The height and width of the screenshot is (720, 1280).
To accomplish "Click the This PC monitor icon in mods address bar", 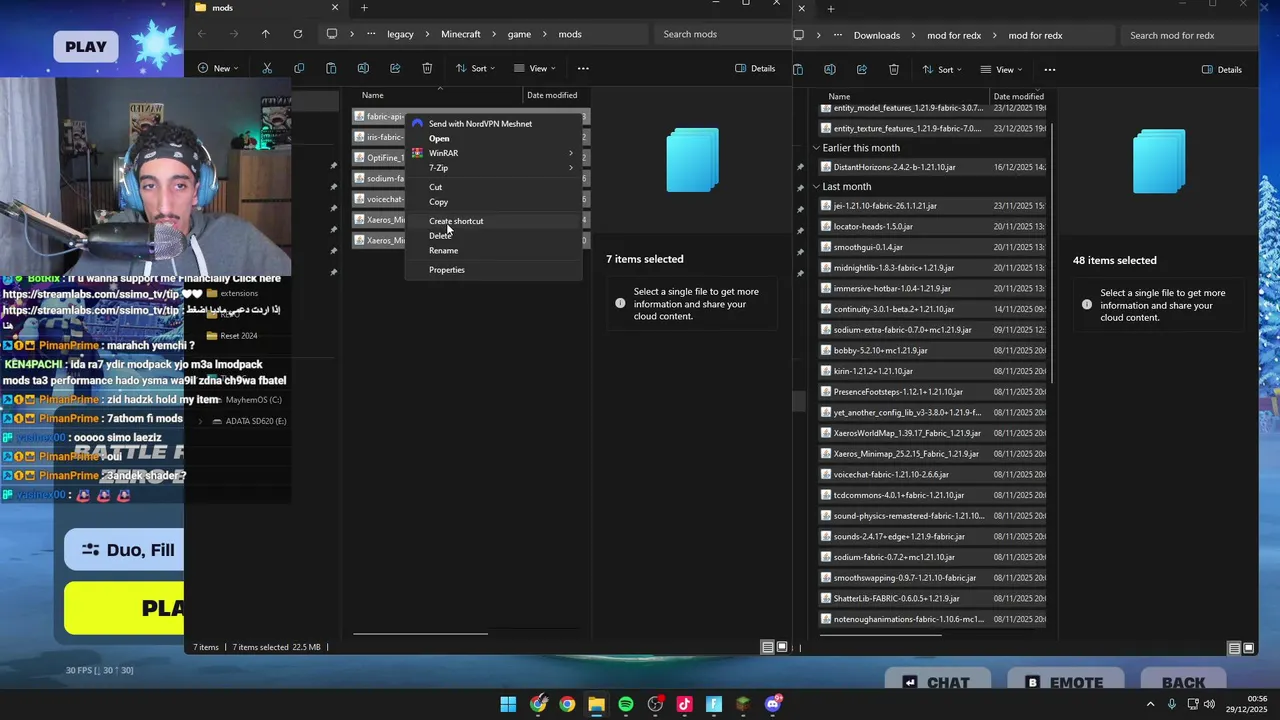I will click(332, 34).
